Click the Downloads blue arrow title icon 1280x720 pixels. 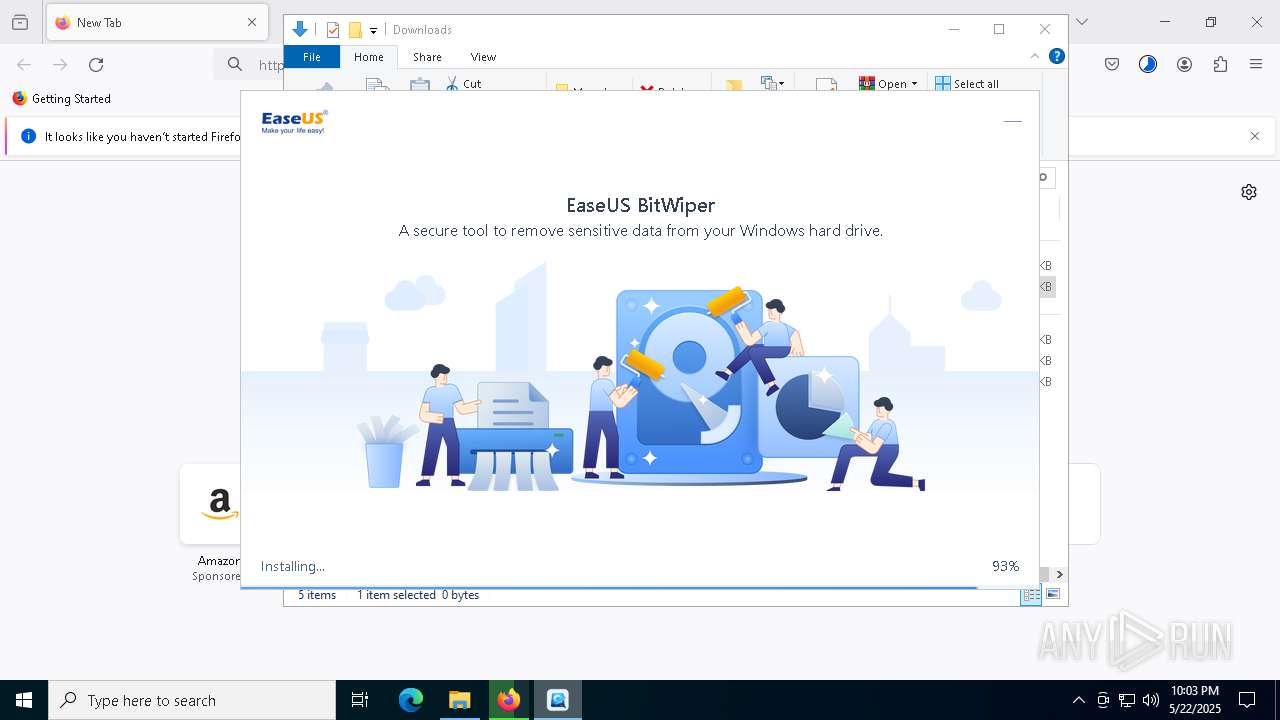[x=299, y=30]
